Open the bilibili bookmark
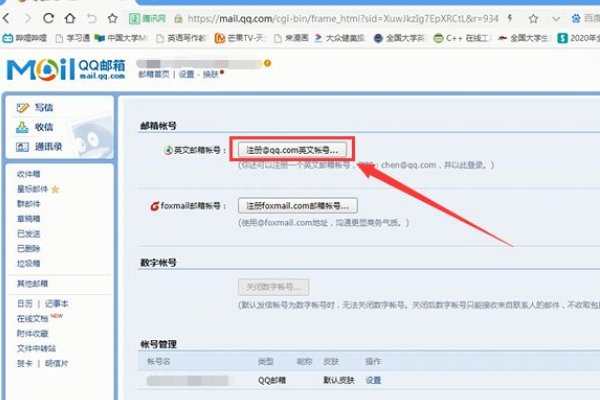This screenshot has width=600, height=400. (x=24, y=38)
